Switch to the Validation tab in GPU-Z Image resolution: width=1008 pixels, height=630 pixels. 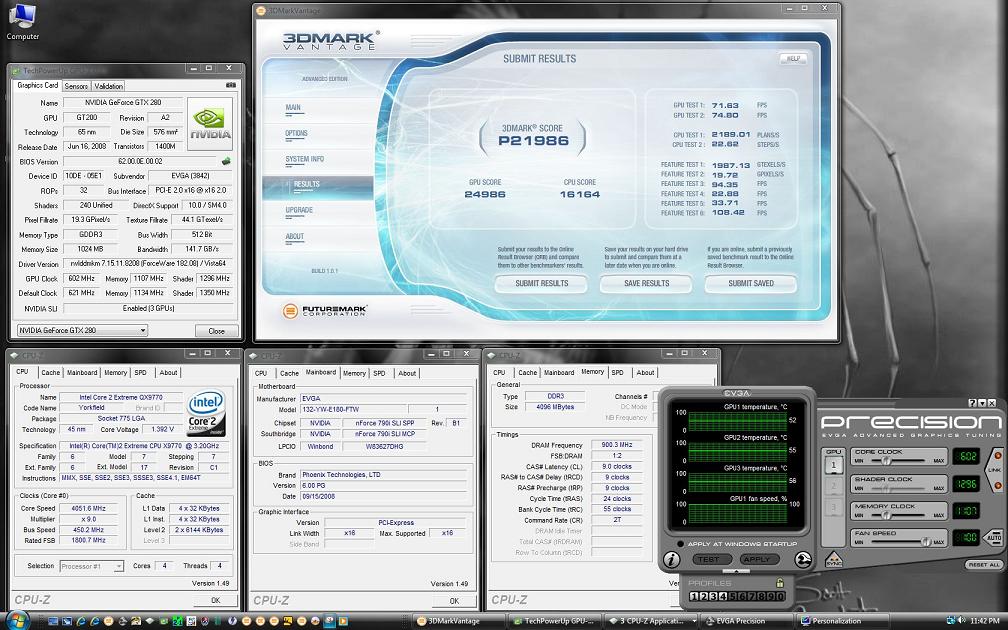[108, 86]
